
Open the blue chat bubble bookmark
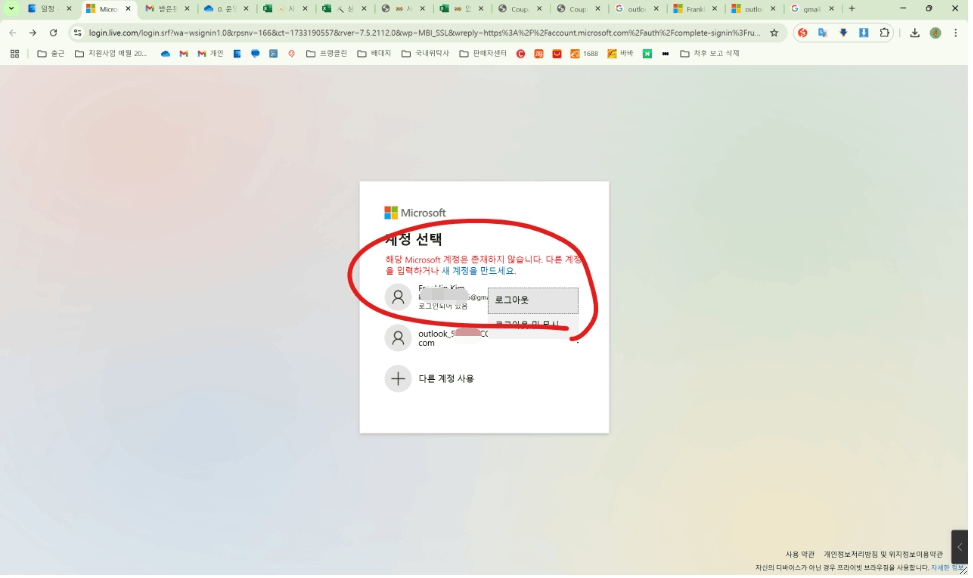pos(256,54)
